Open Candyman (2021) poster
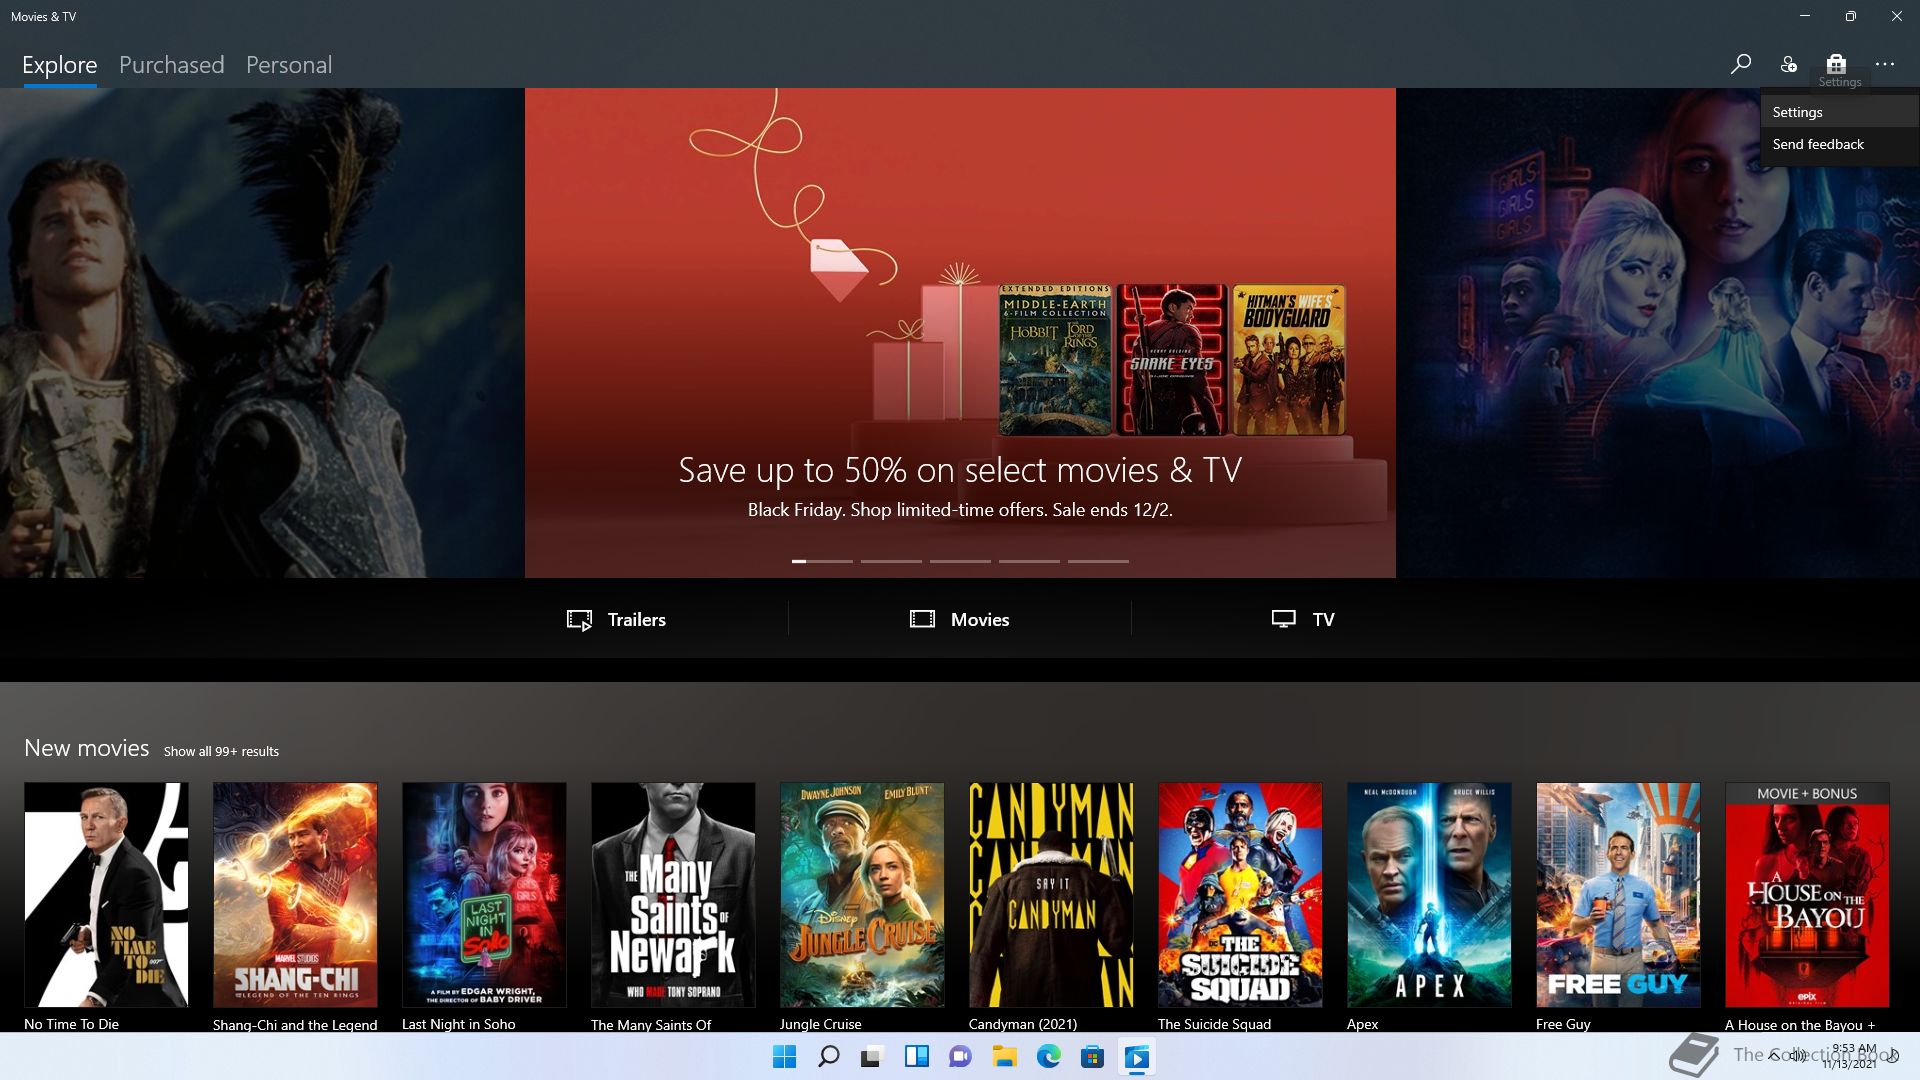This screenshot has height=1080, width=1920. pos(1051,895)
